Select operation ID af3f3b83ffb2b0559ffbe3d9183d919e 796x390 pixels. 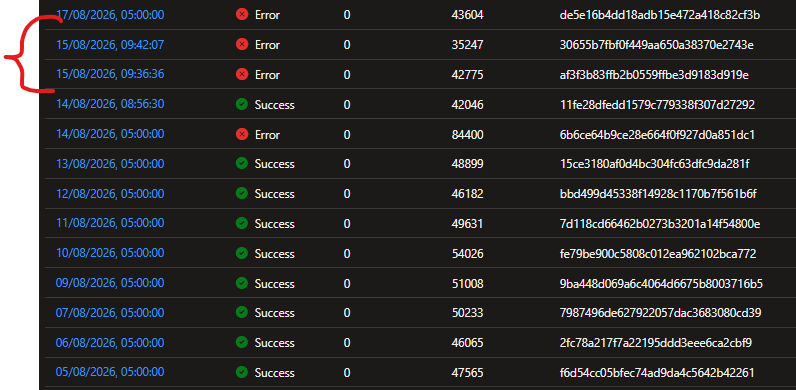coord(654,75)
